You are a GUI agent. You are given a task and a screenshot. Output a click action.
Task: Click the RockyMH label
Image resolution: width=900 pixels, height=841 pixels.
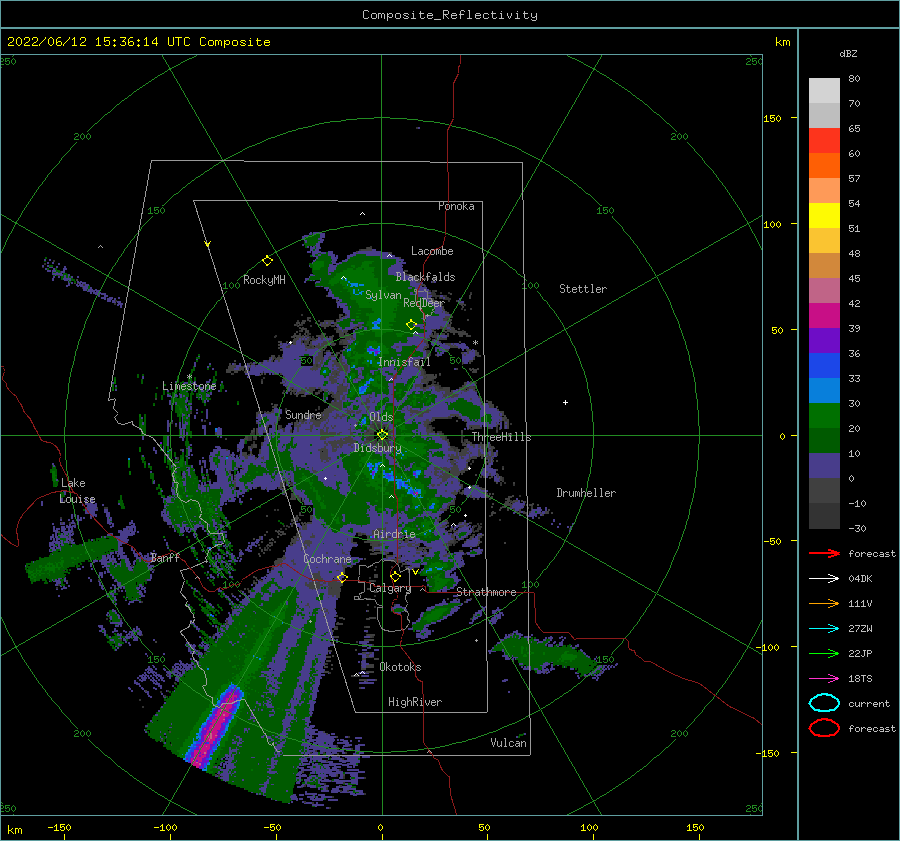pos(264,280)
